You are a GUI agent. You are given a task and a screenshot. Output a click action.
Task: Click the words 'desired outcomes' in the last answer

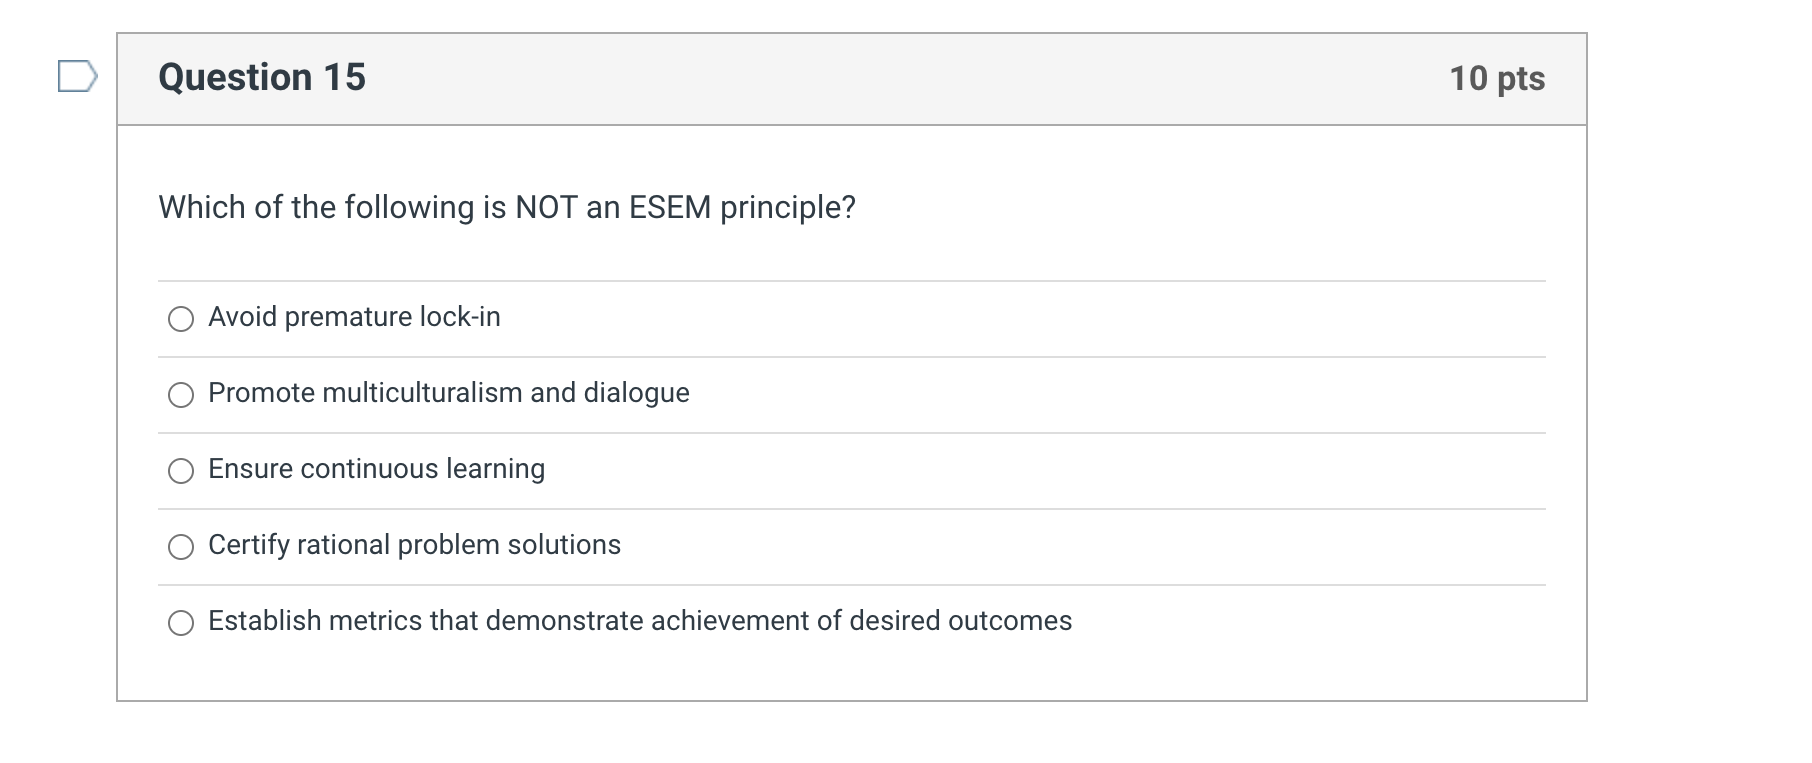960,621
